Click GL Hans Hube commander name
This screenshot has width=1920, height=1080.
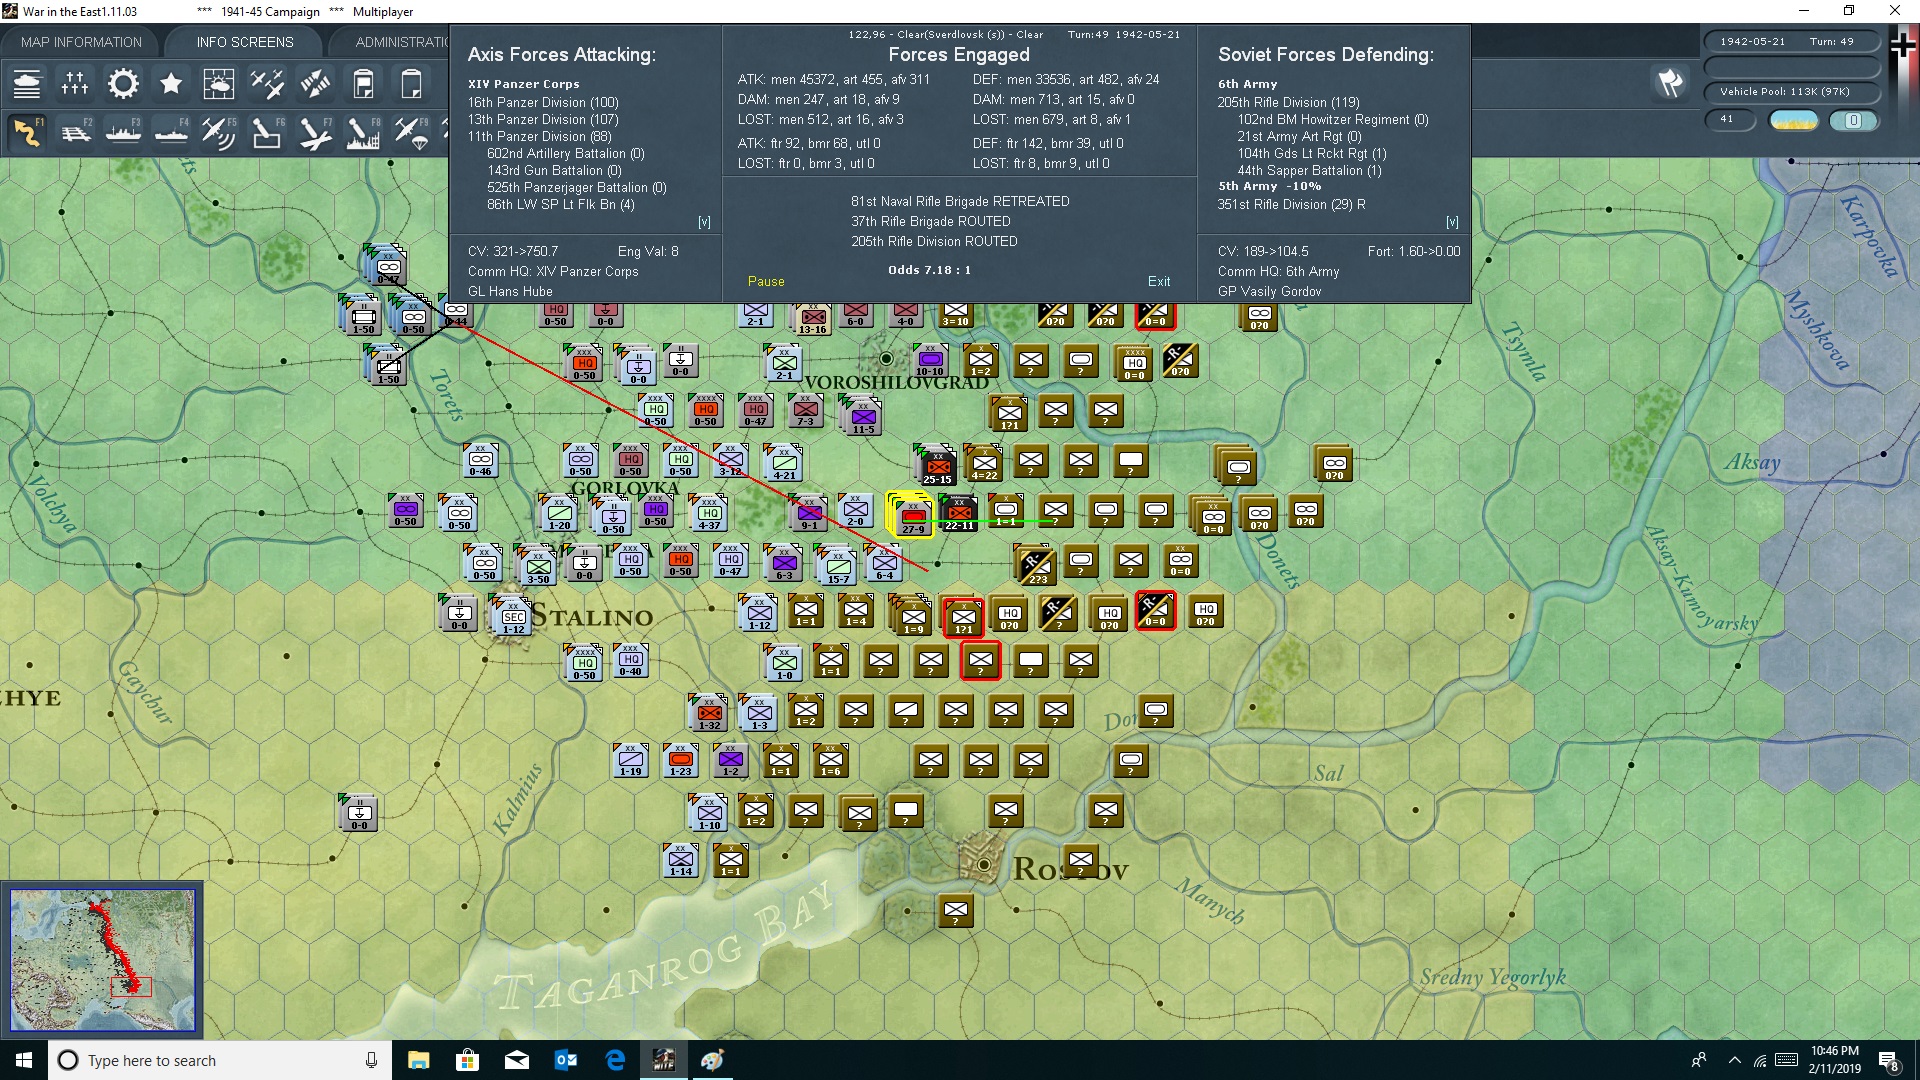pyautogui.click(x=510, y=292)
